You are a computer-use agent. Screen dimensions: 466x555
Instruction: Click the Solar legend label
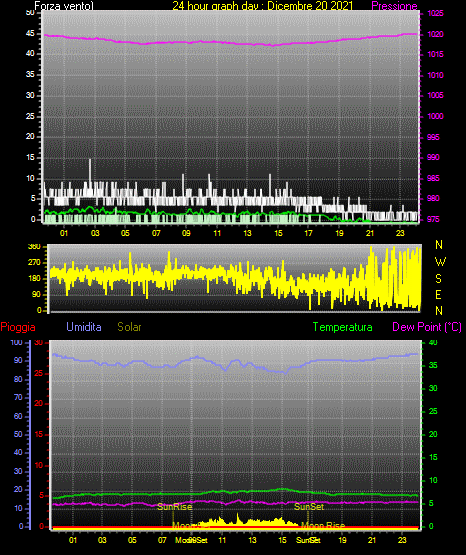129,327
